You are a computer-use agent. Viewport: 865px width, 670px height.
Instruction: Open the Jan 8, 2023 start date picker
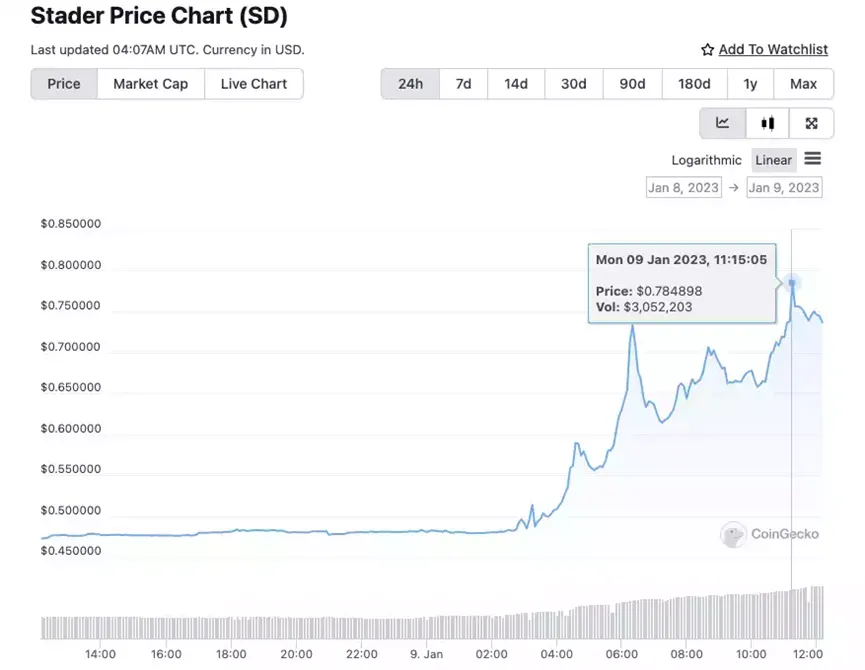(x=684, y=187)
